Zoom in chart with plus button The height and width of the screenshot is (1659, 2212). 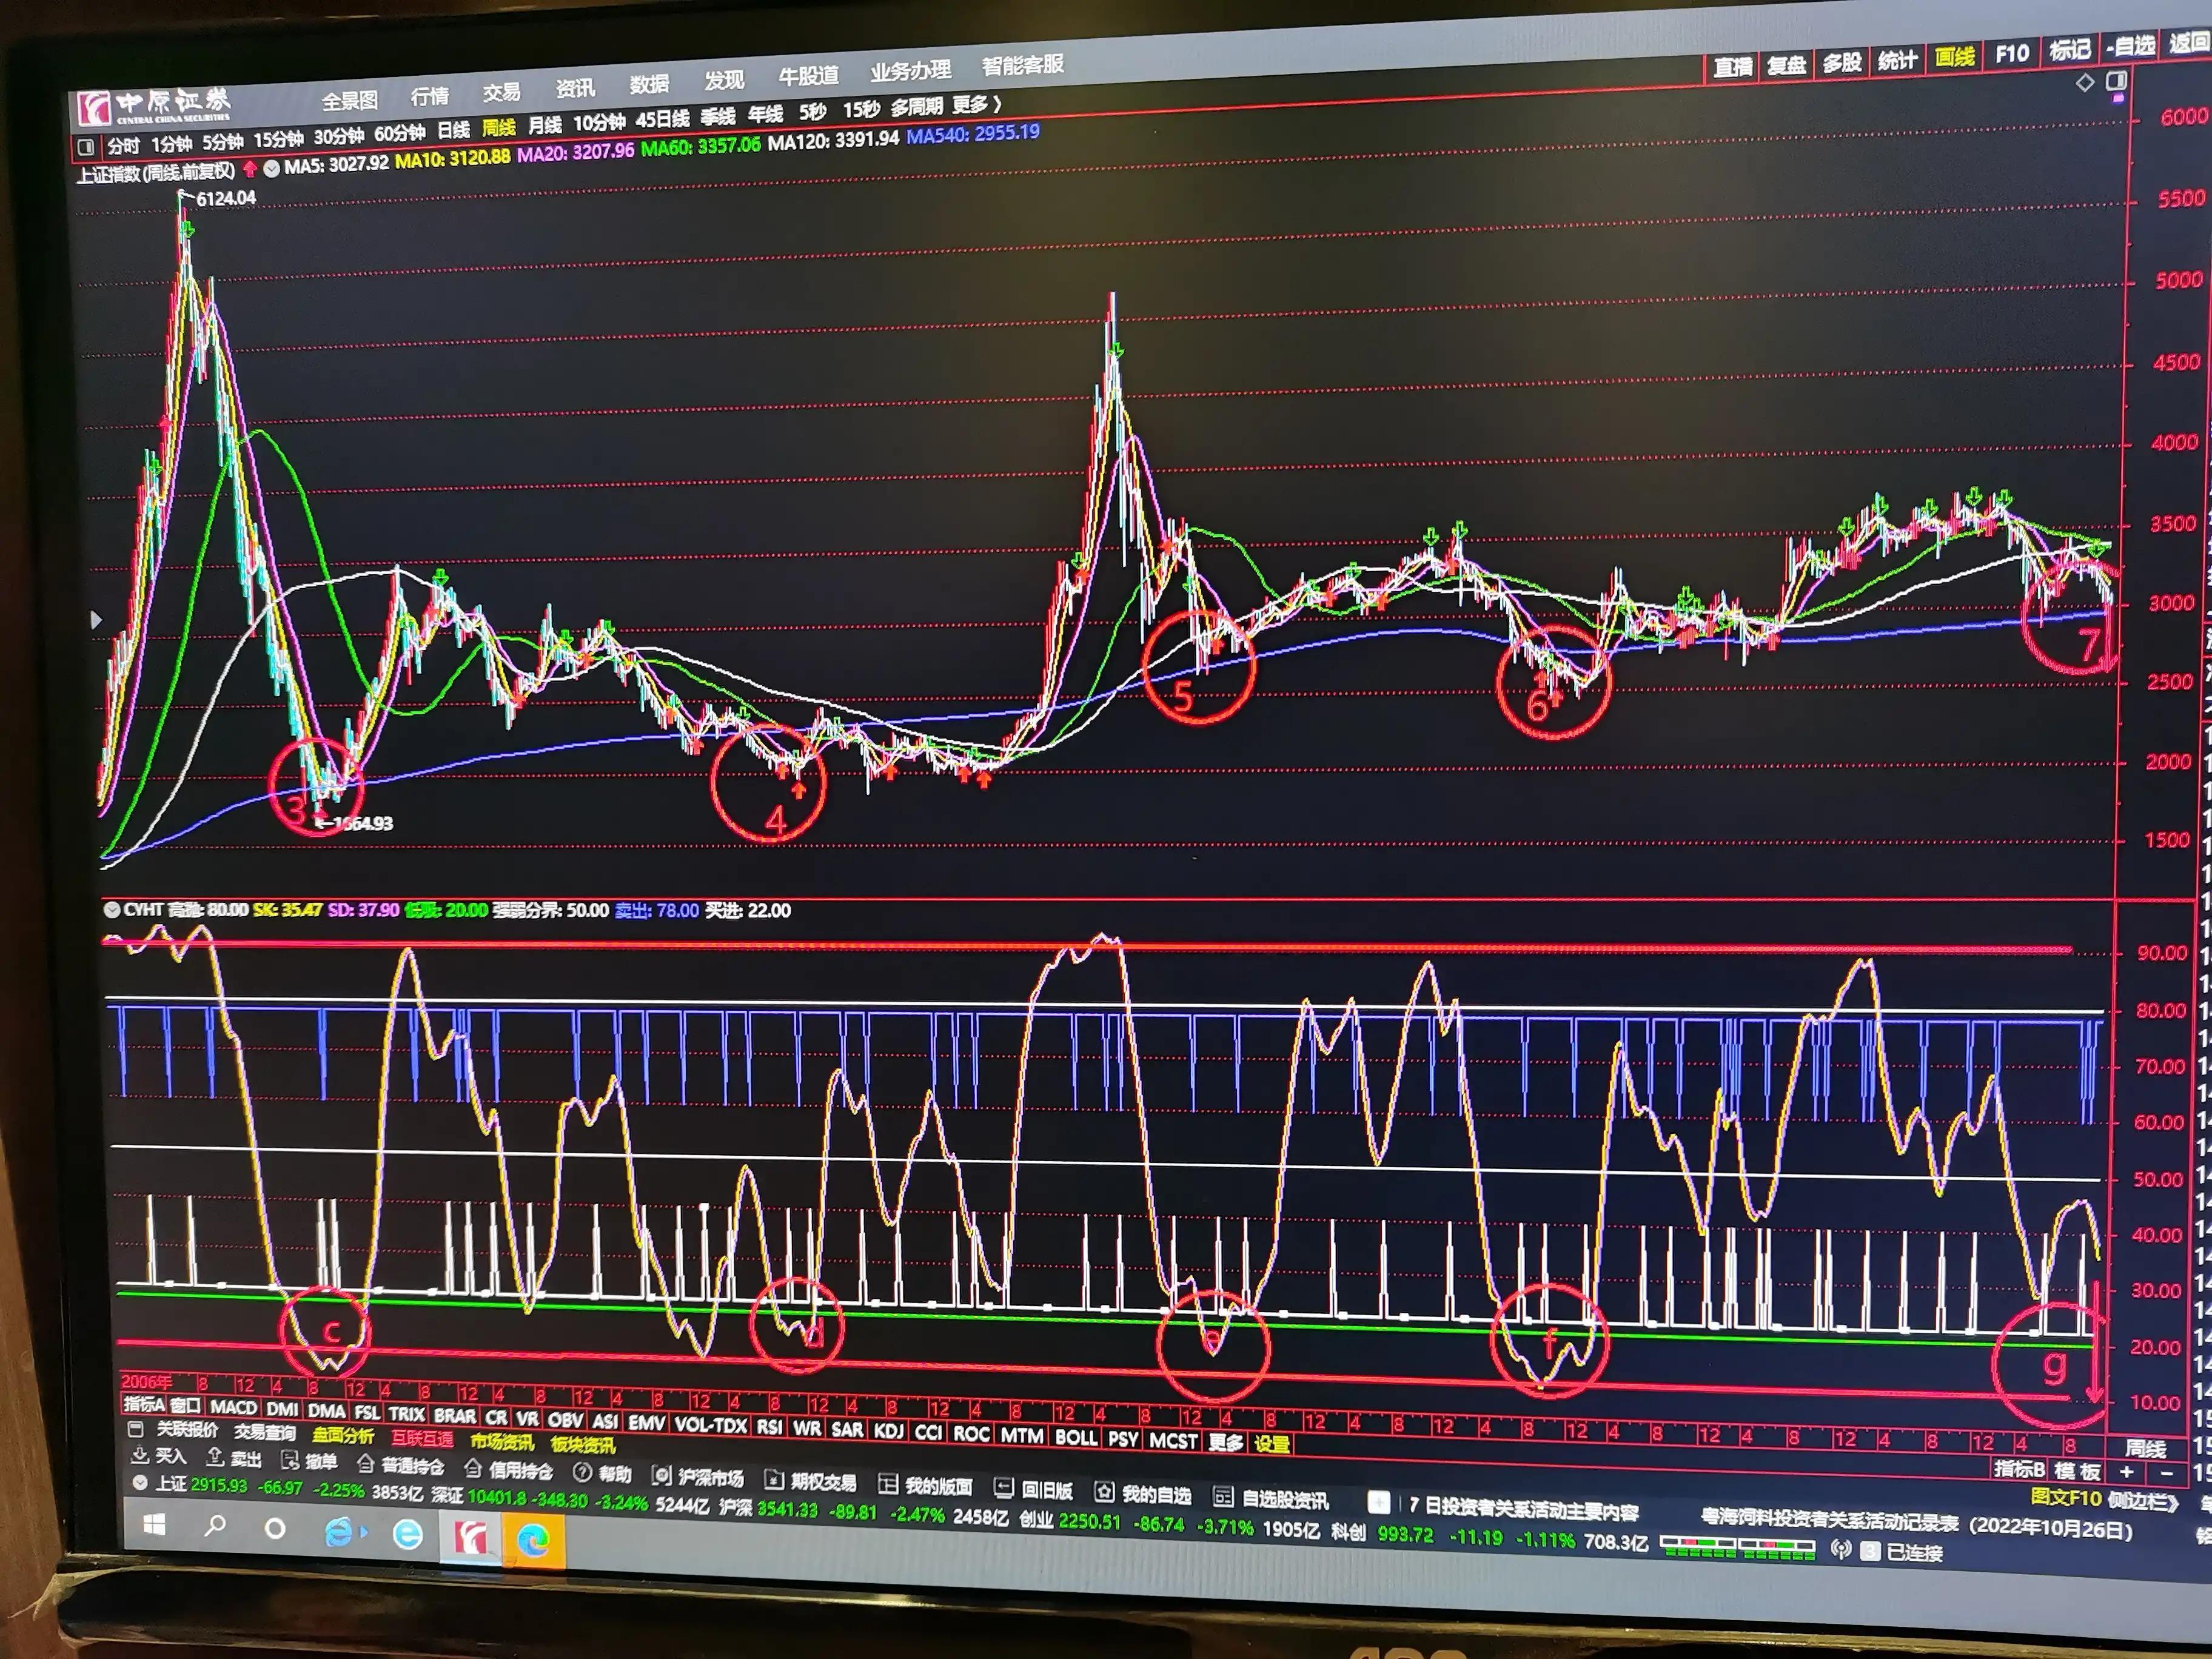coord(2126,1471)
